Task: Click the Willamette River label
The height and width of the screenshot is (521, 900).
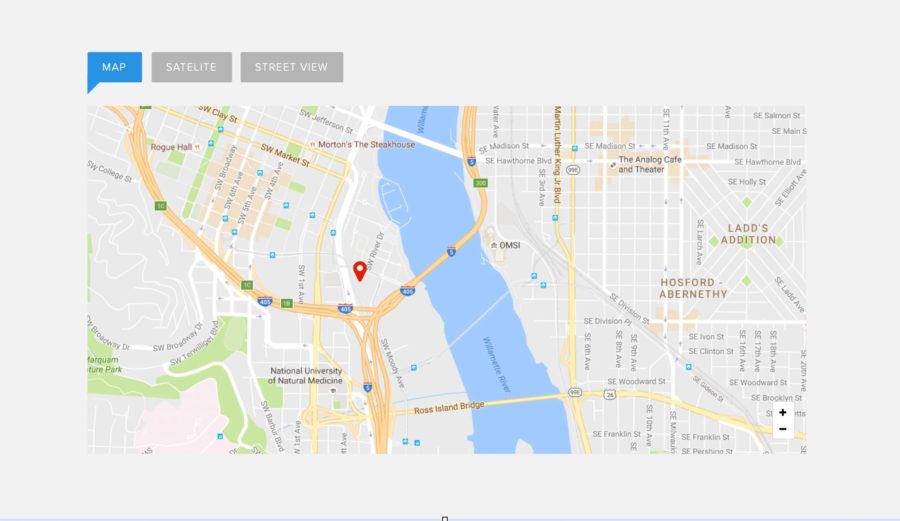Action: (x=496, y=364)
